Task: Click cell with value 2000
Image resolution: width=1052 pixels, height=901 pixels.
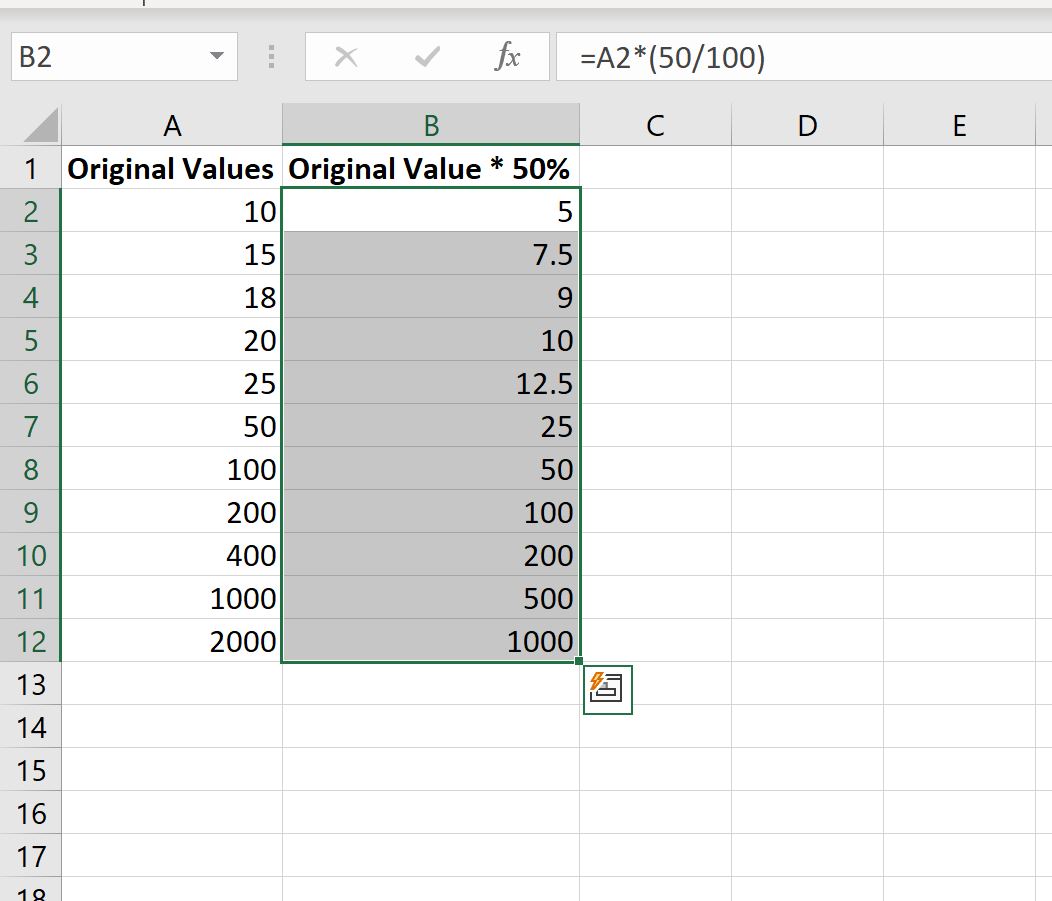Action: tap(172, 641)
